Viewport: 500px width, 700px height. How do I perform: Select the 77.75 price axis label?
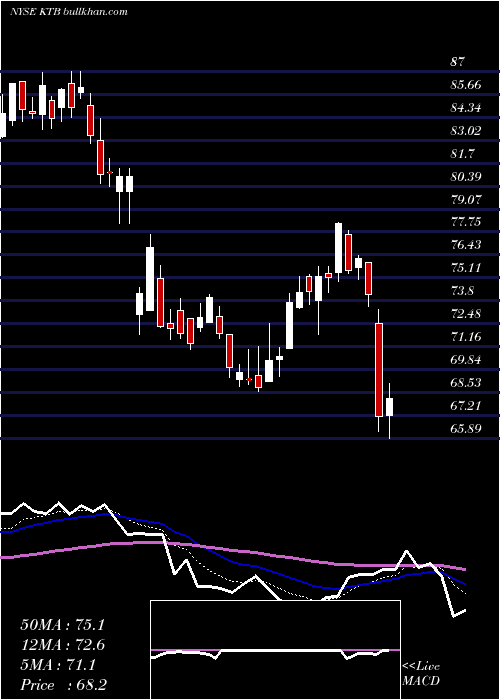(x=467, y=222)
